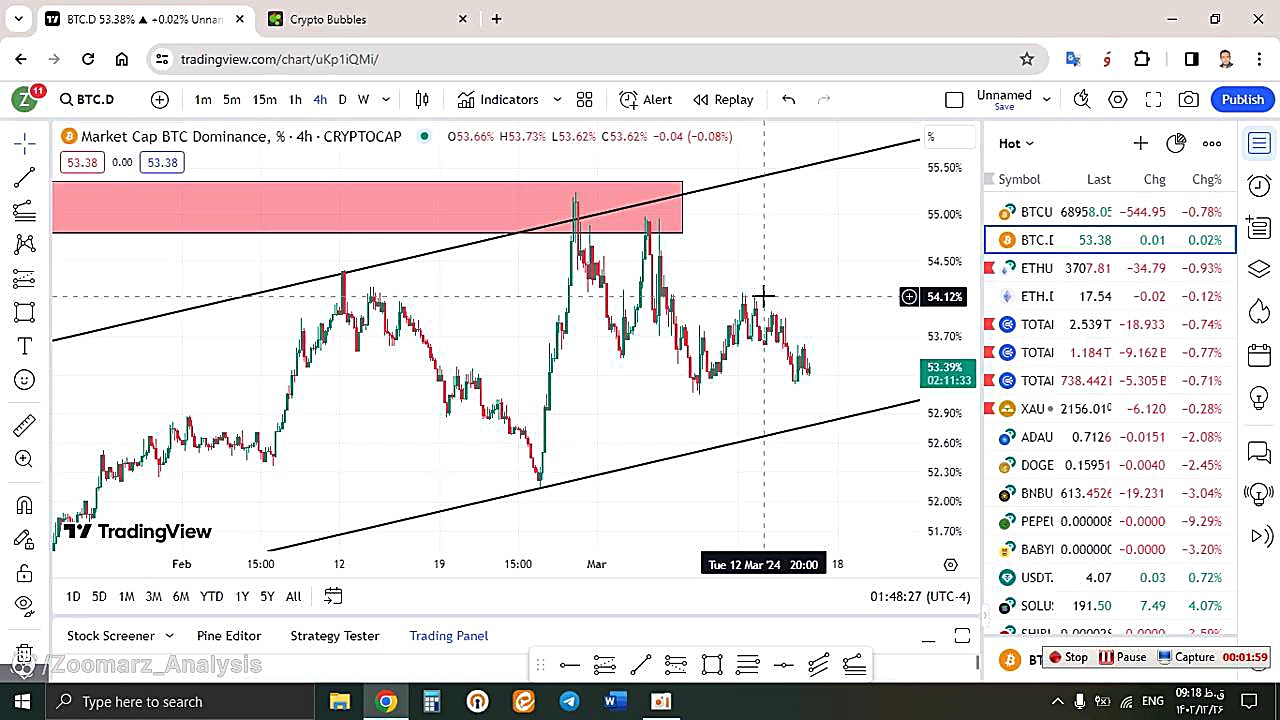
Task: Open the watchlist panel icon
Action: pyautogui.click(x=1259, y=144)
